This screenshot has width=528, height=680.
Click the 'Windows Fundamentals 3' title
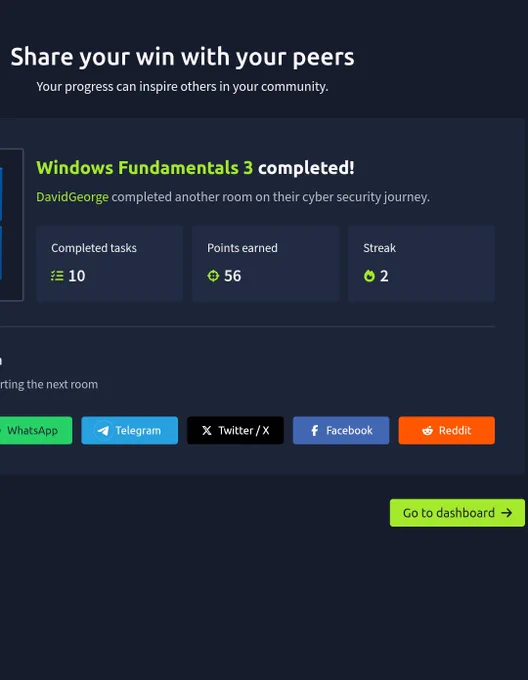[x=144, y=168]
